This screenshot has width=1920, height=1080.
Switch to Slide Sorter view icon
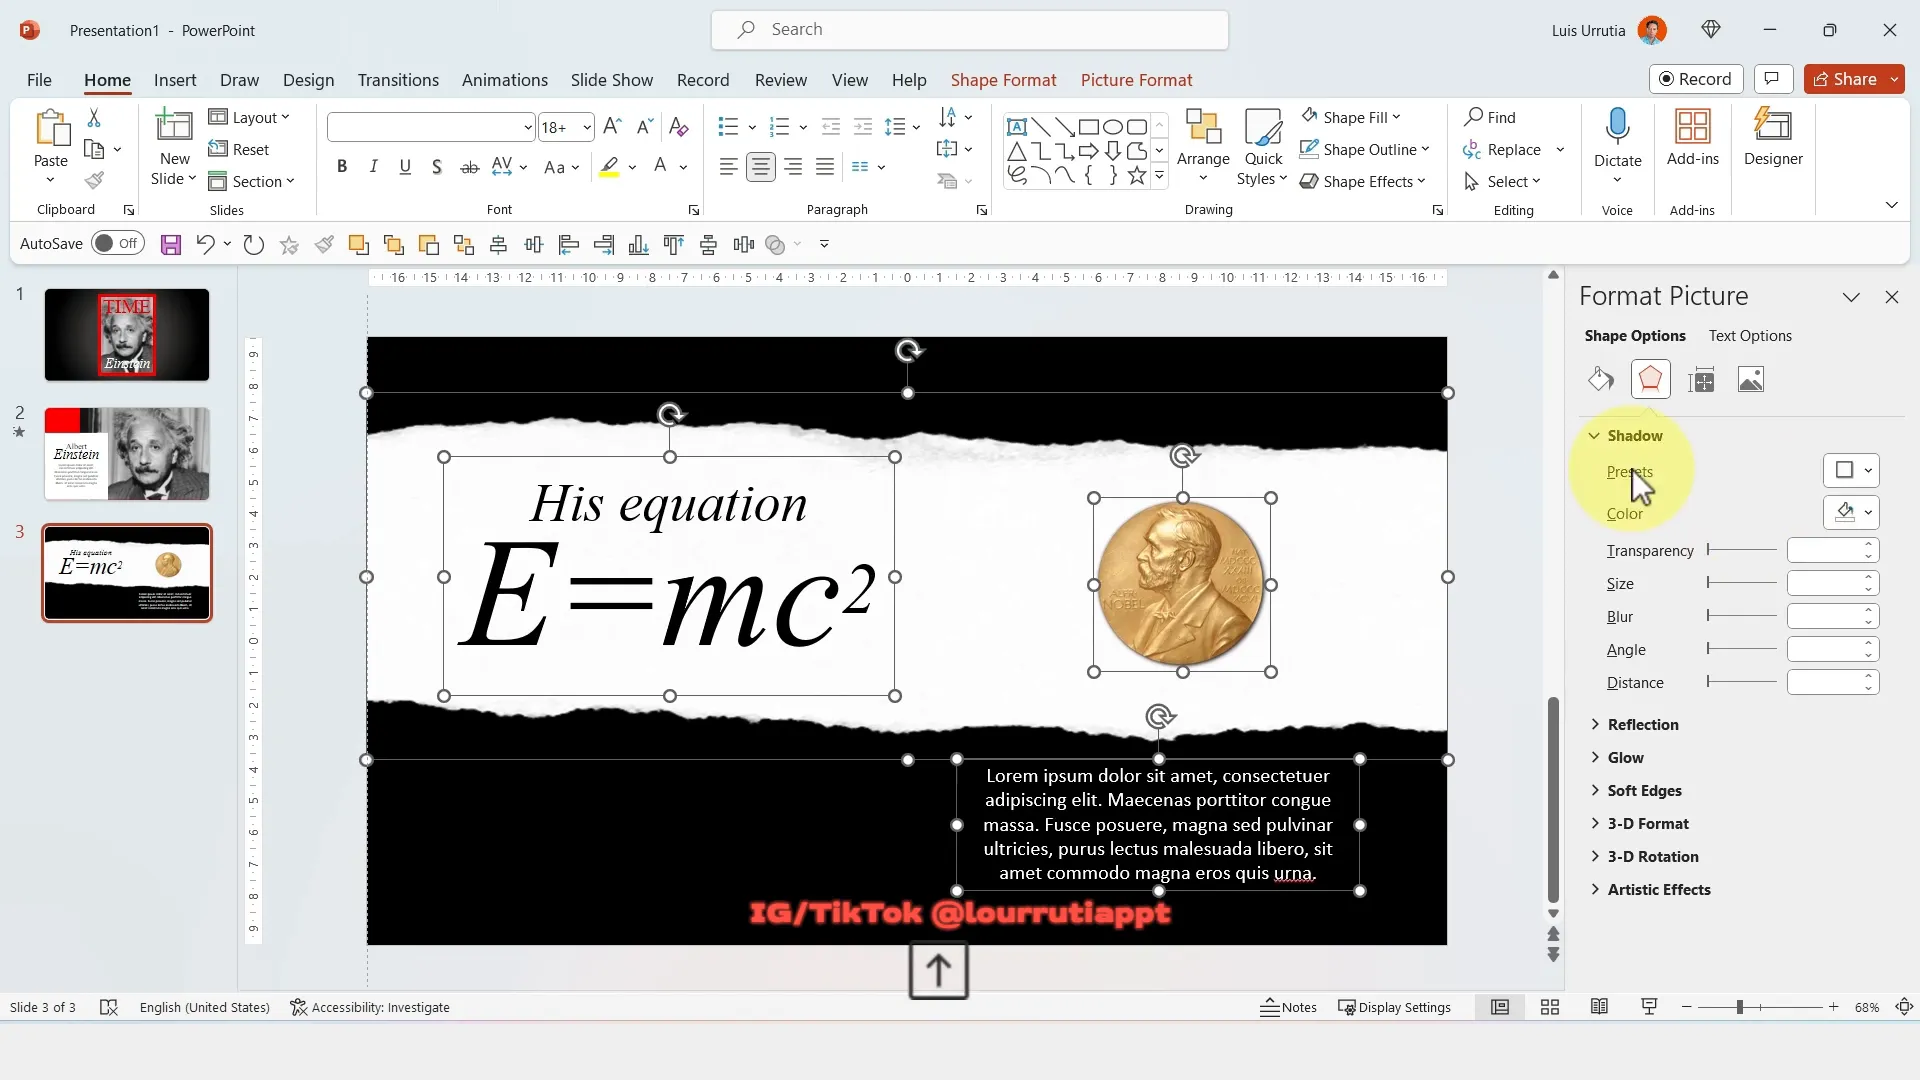click(x=1550, y=1008)
